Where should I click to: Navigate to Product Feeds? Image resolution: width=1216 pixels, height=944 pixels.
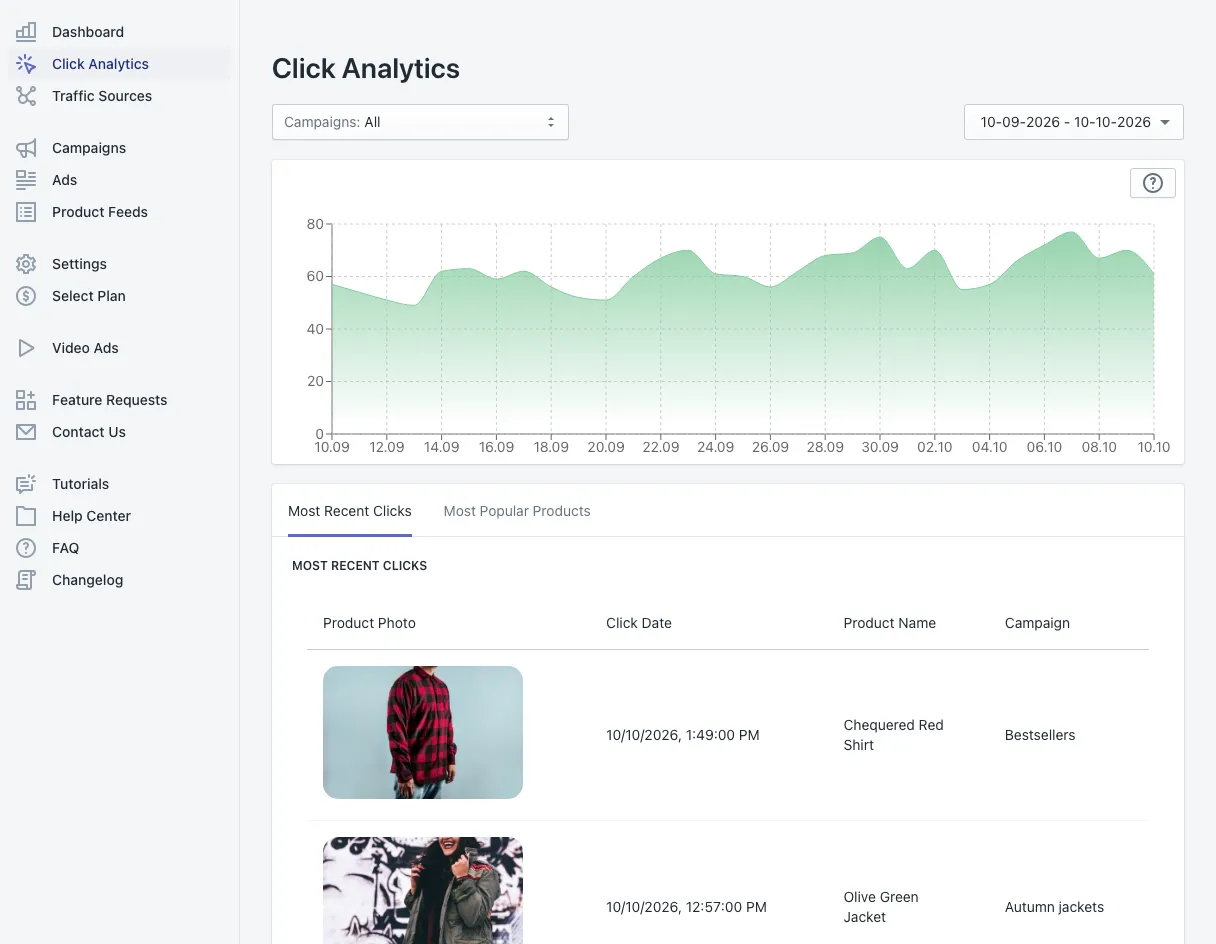click(x=100, y=212)
